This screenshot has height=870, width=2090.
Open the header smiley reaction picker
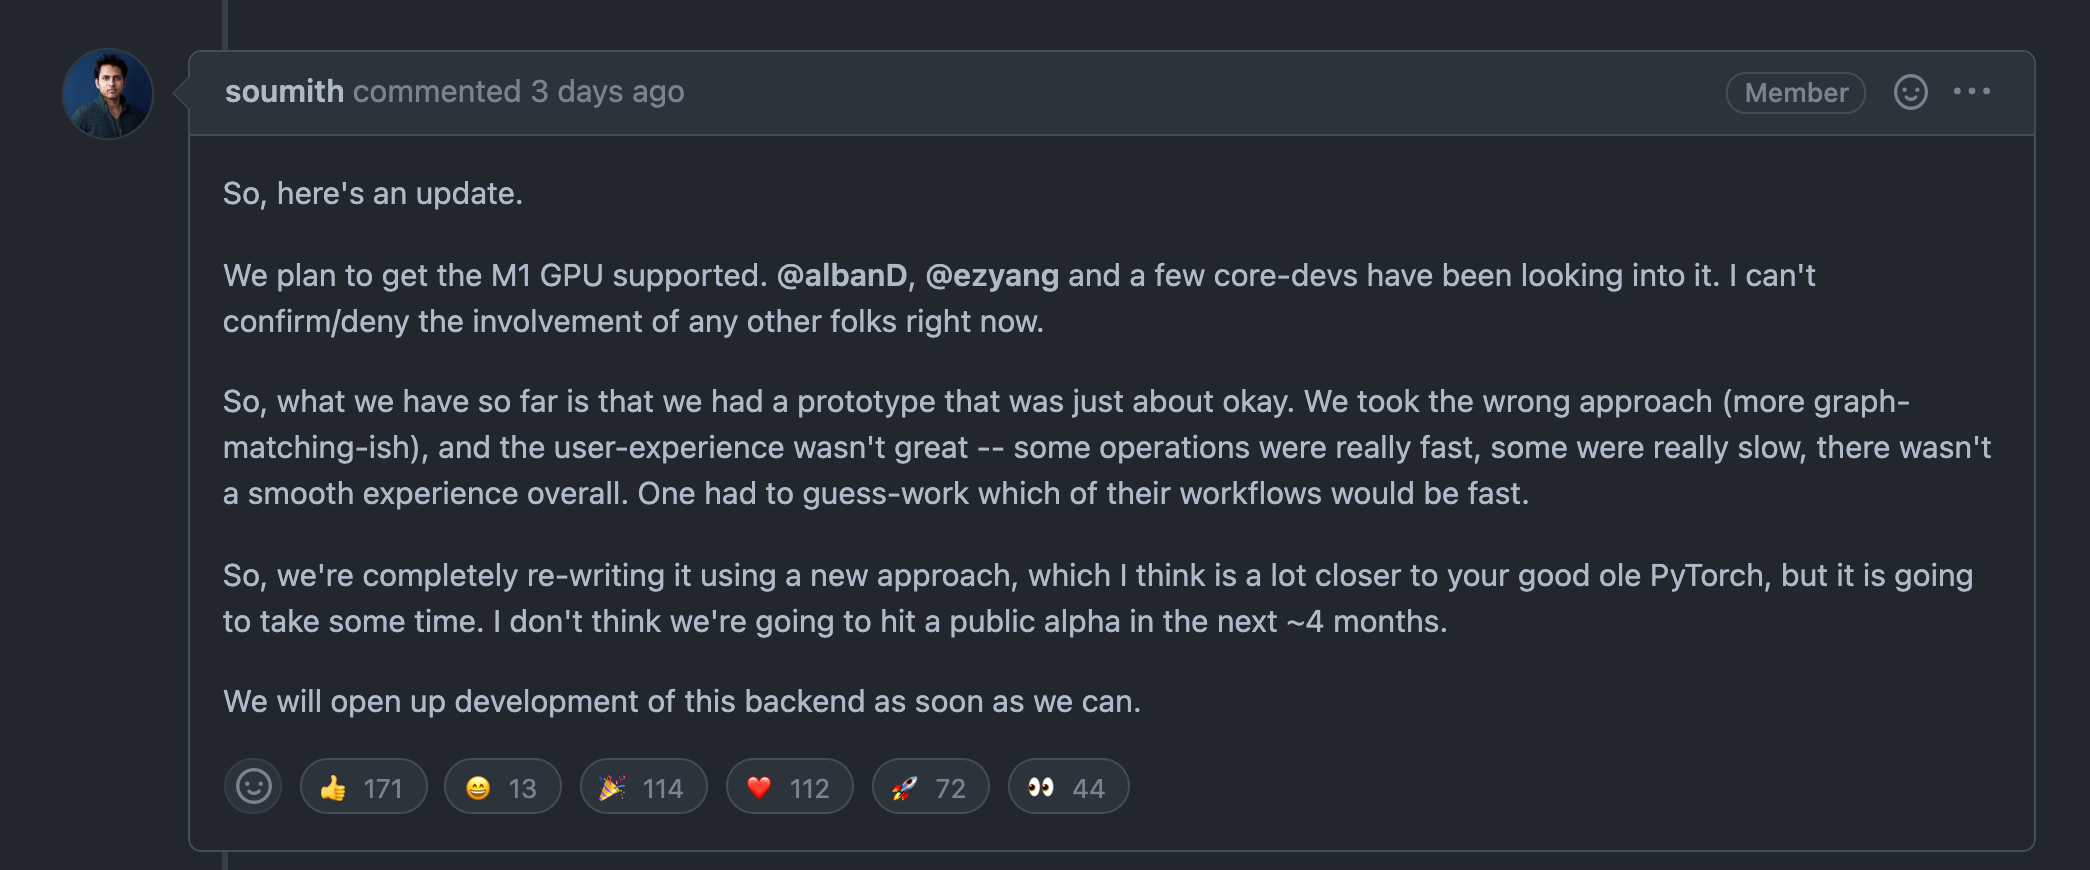tap(1910, 92)
